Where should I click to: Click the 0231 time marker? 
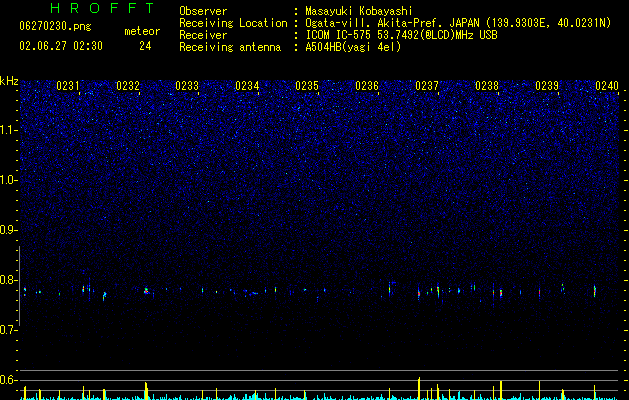[x=67, y=86]
